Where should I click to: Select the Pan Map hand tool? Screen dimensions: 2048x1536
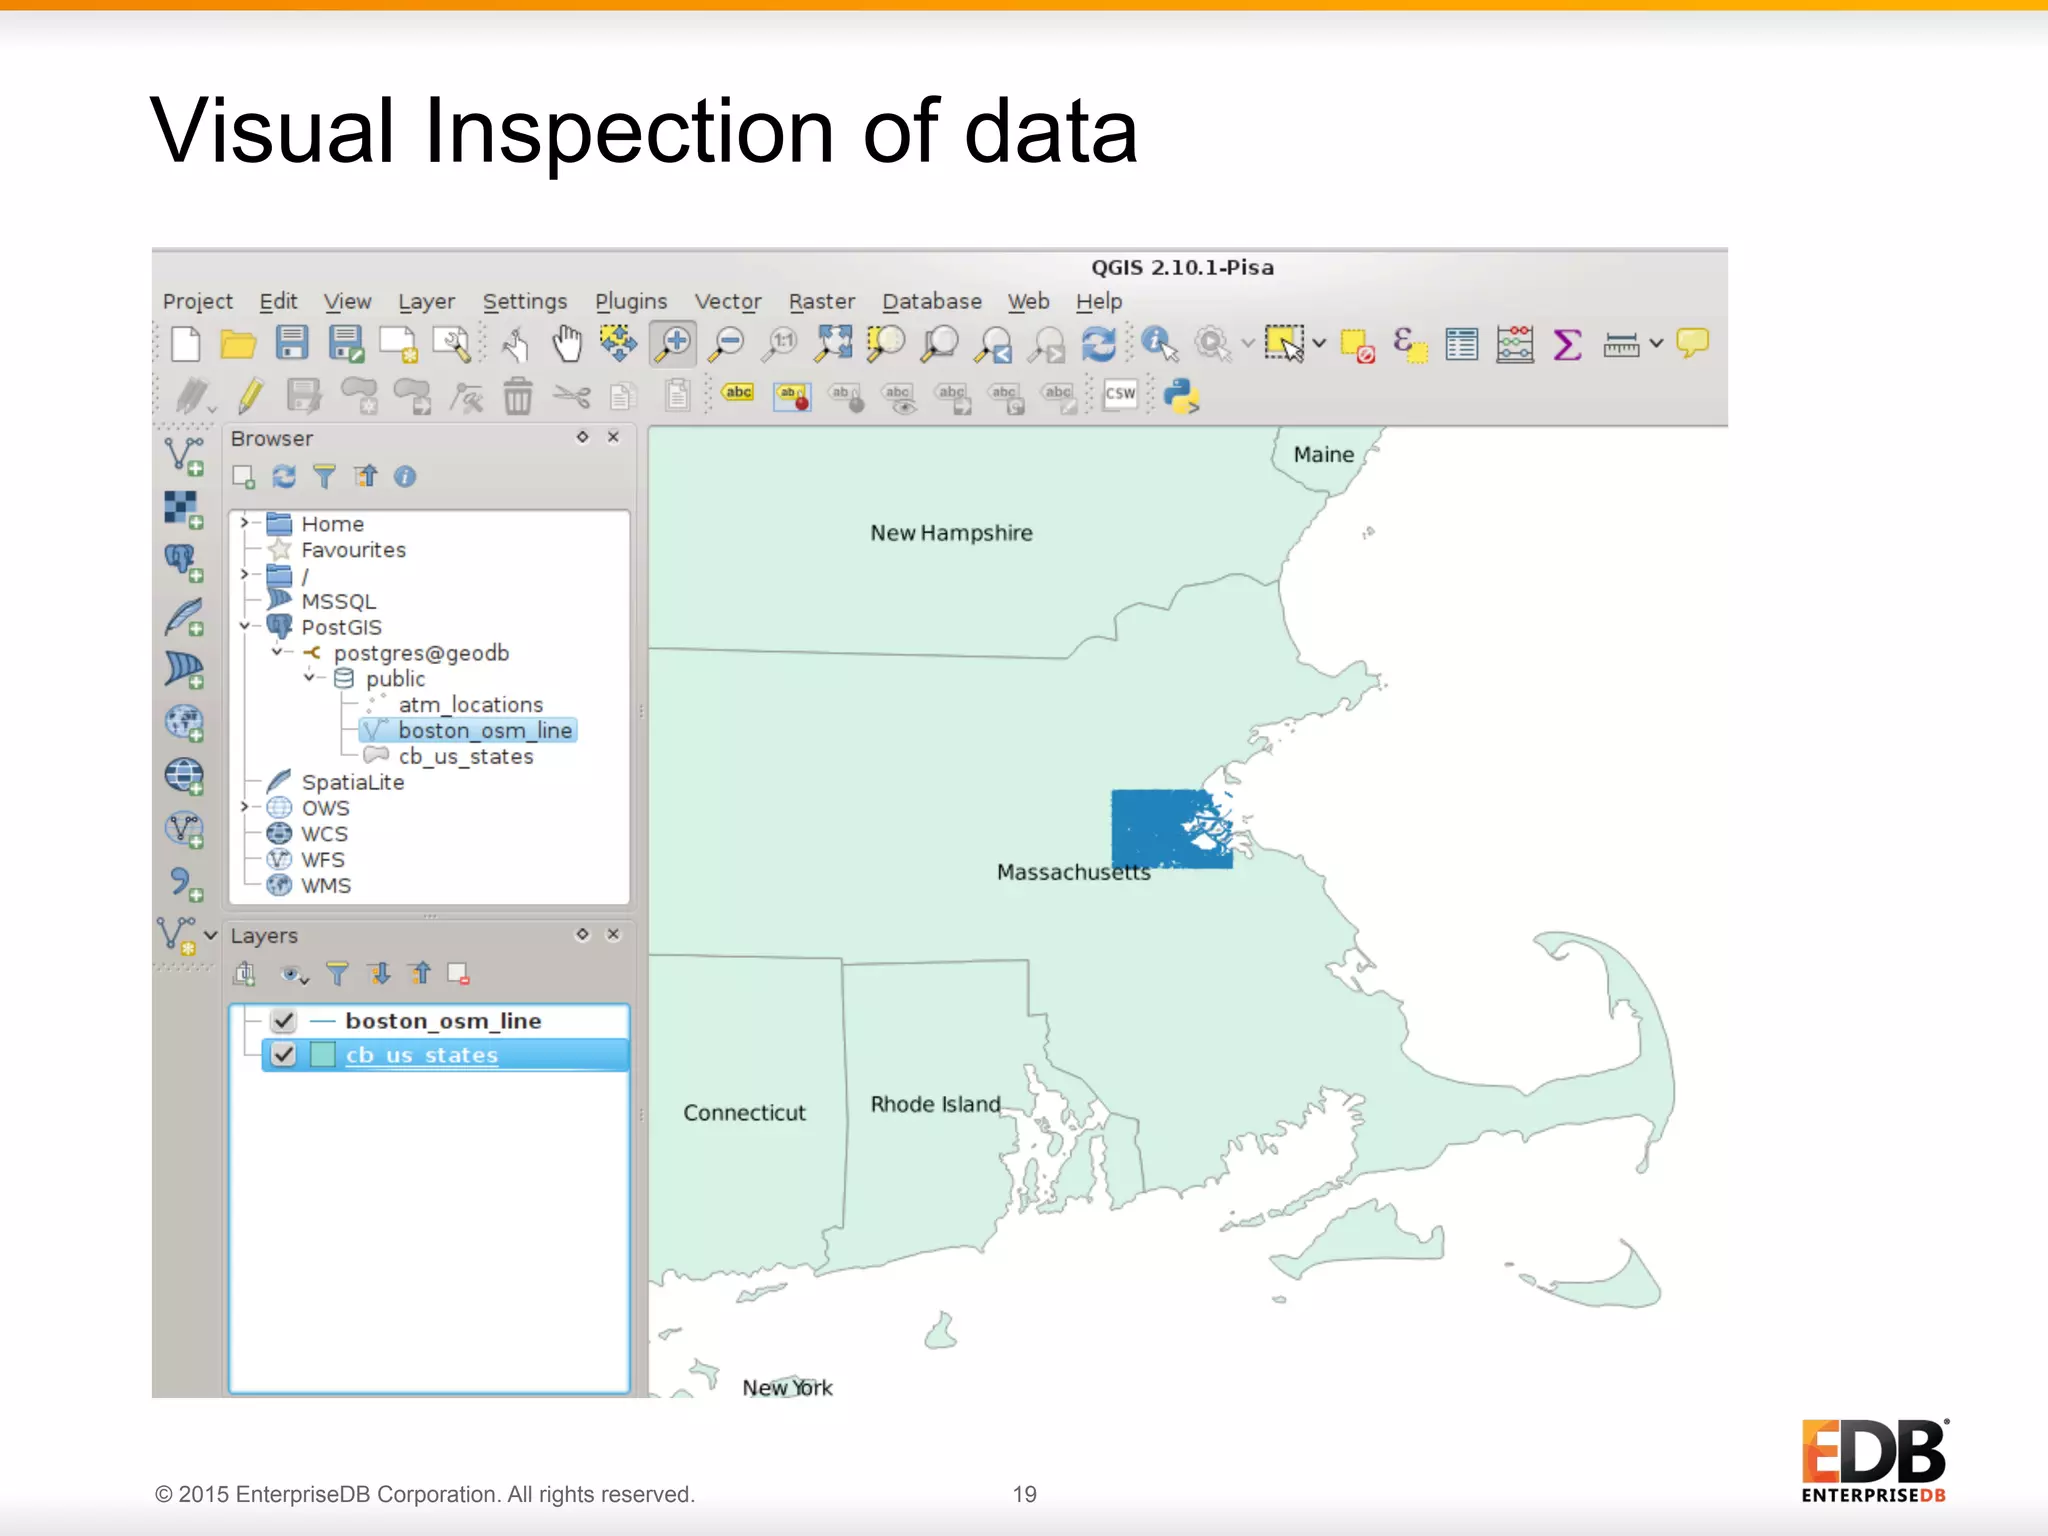(568, 344)
